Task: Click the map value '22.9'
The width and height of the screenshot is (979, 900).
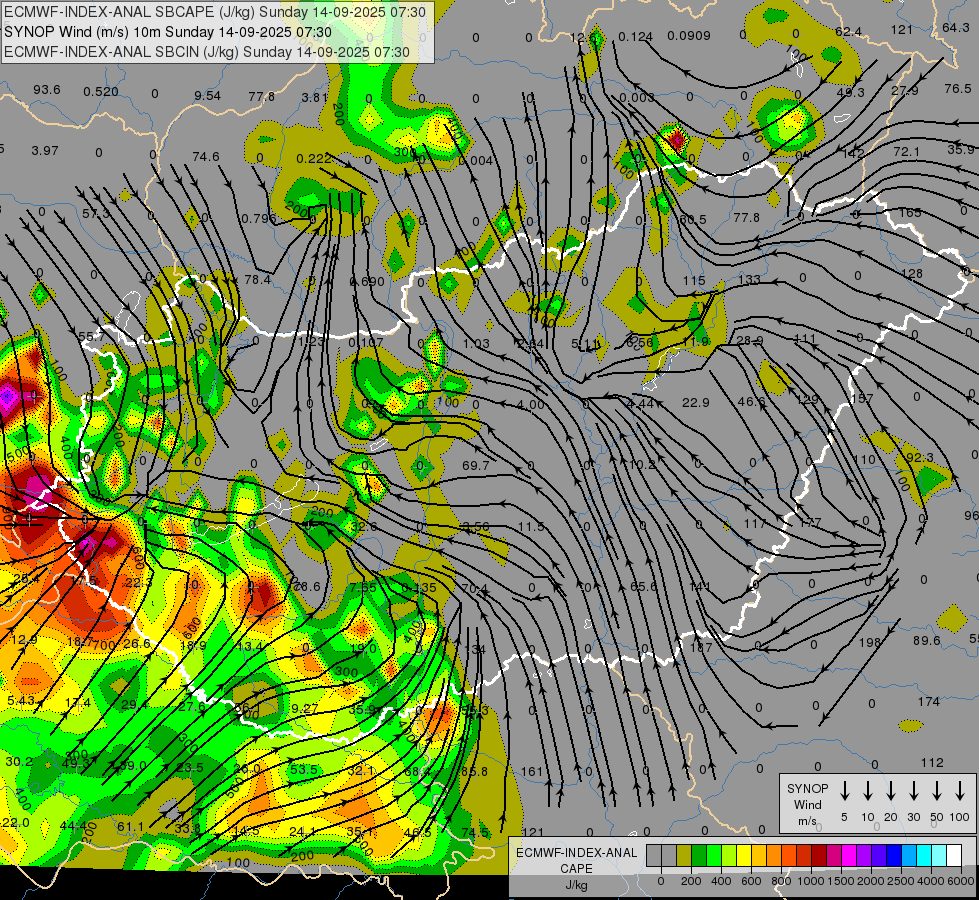Action: (696, 403)
